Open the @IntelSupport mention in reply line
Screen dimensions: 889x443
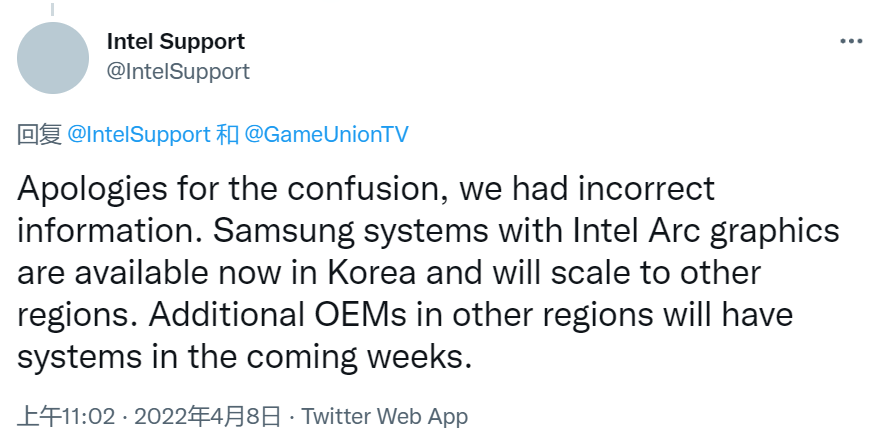click(x=139, y=135)
